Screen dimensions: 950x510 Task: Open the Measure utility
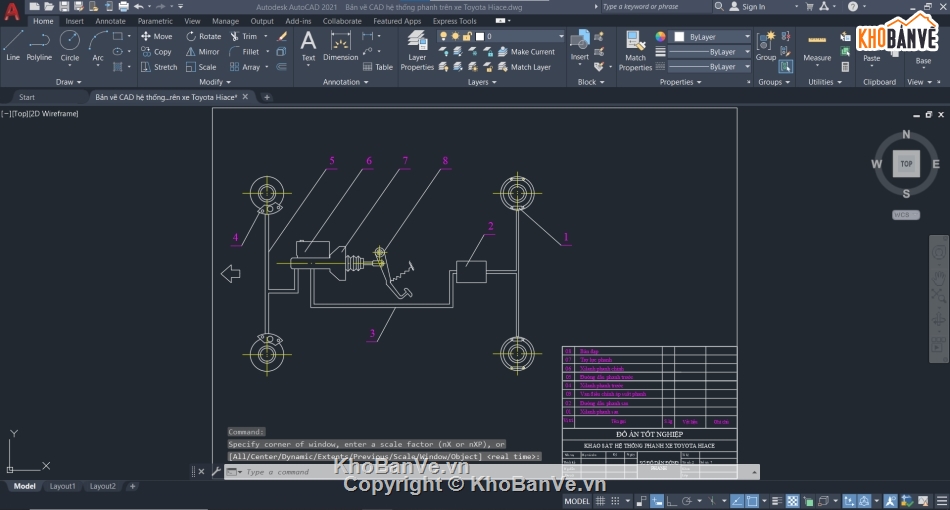[817, 46]
